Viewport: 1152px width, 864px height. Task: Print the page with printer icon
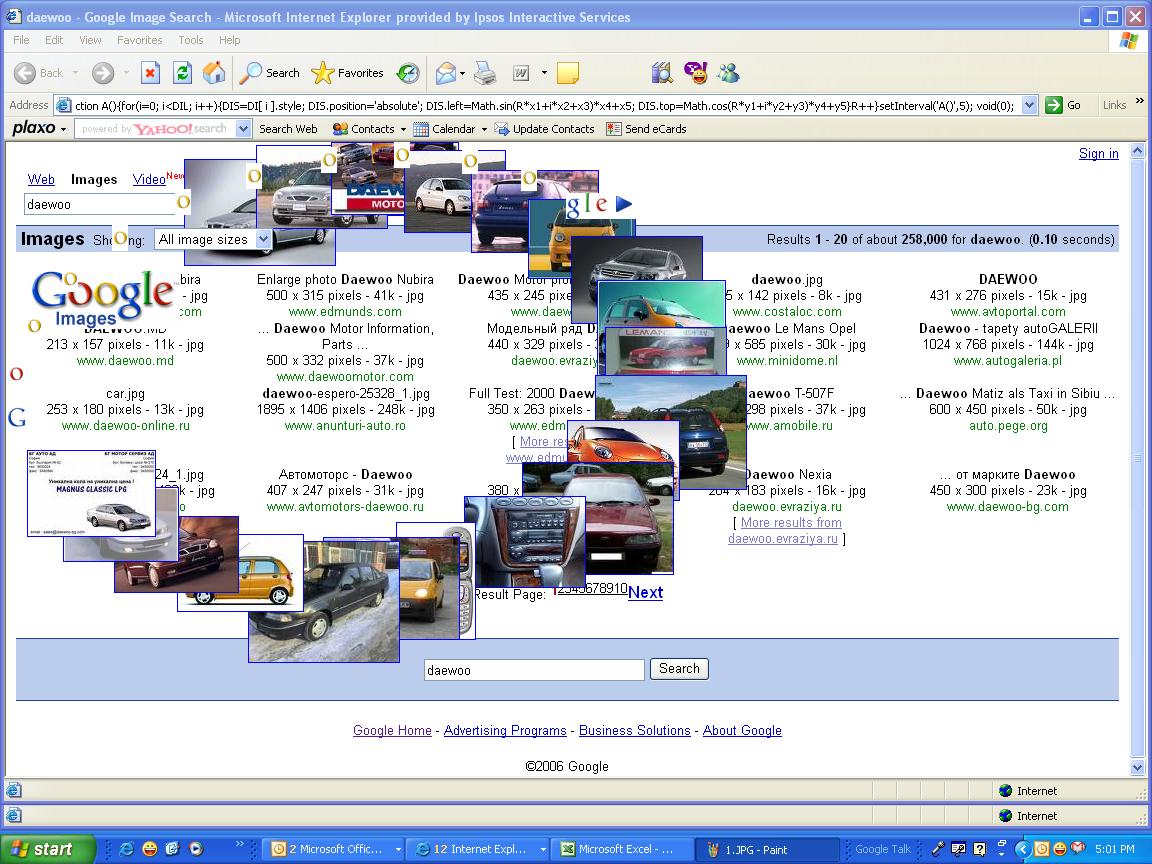coord(485,73)
